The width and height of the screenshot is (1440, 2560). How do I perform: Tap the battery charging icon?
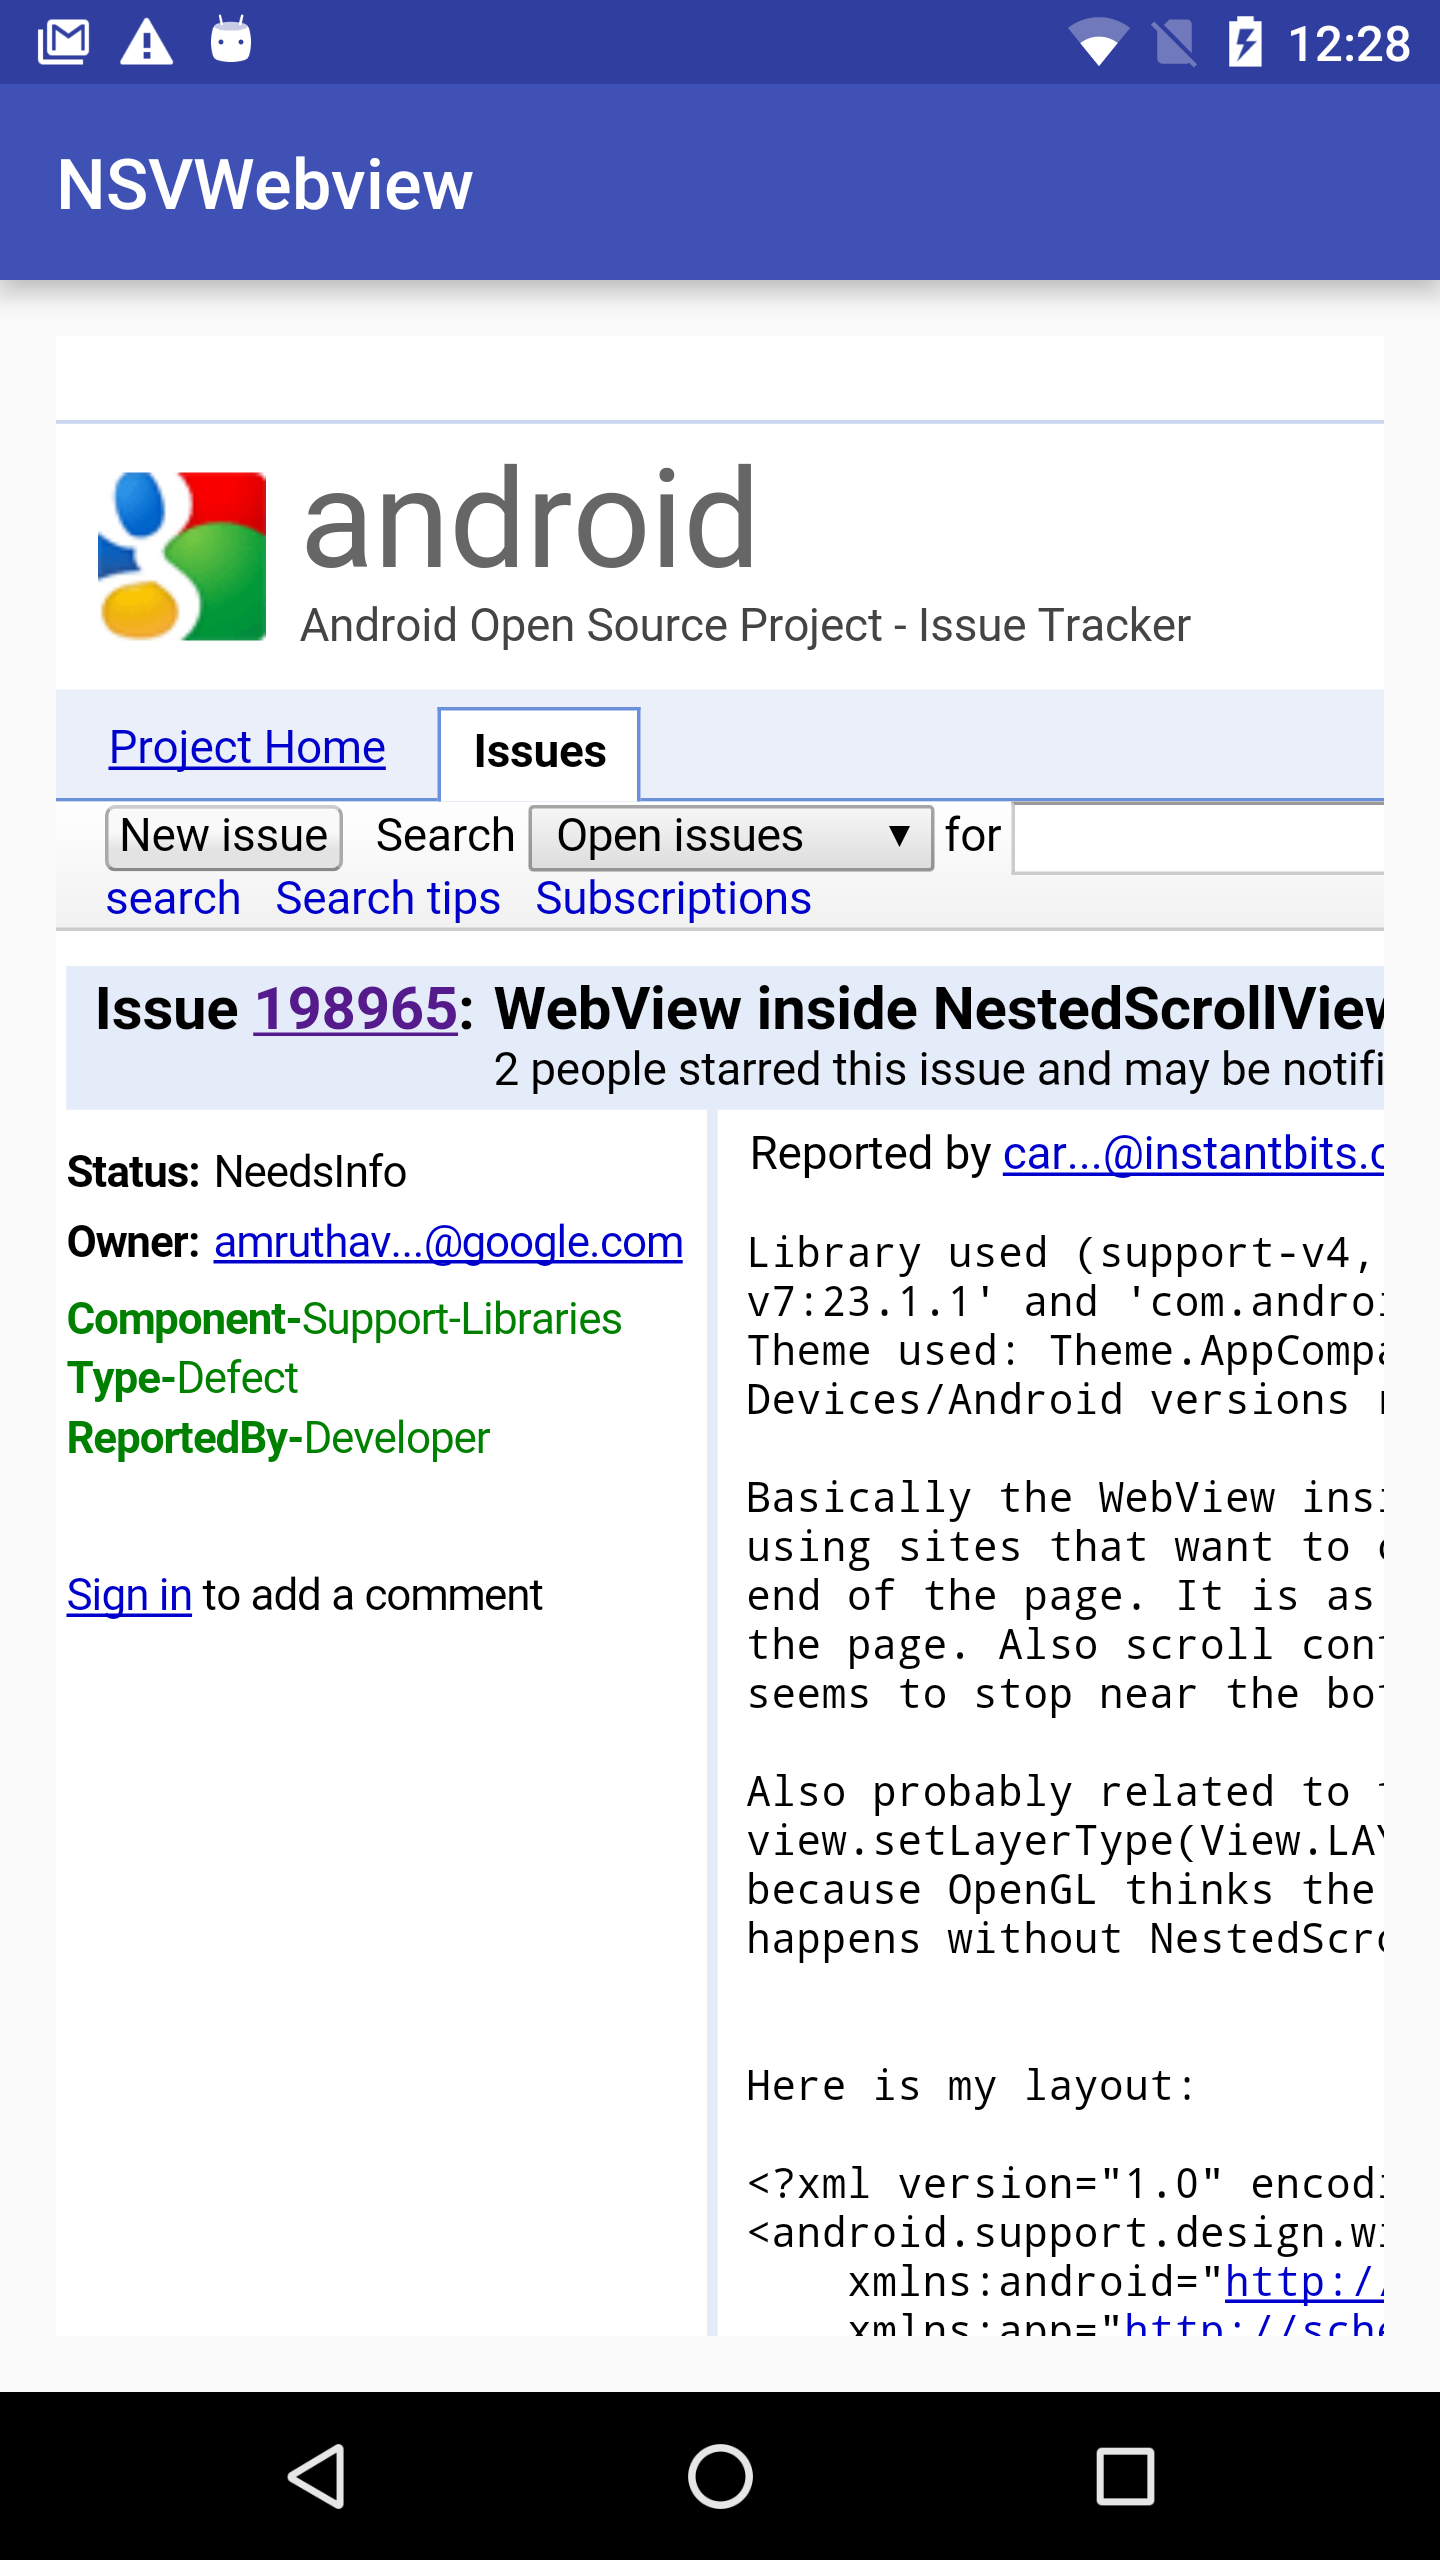(1245, 44)
